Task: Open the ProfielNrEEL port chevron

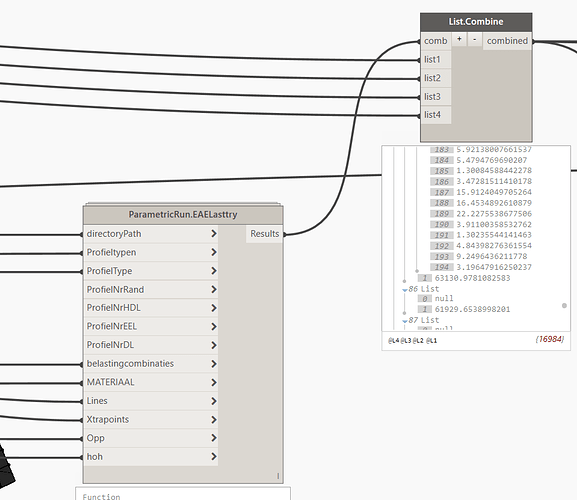Action: click(213, 326)
